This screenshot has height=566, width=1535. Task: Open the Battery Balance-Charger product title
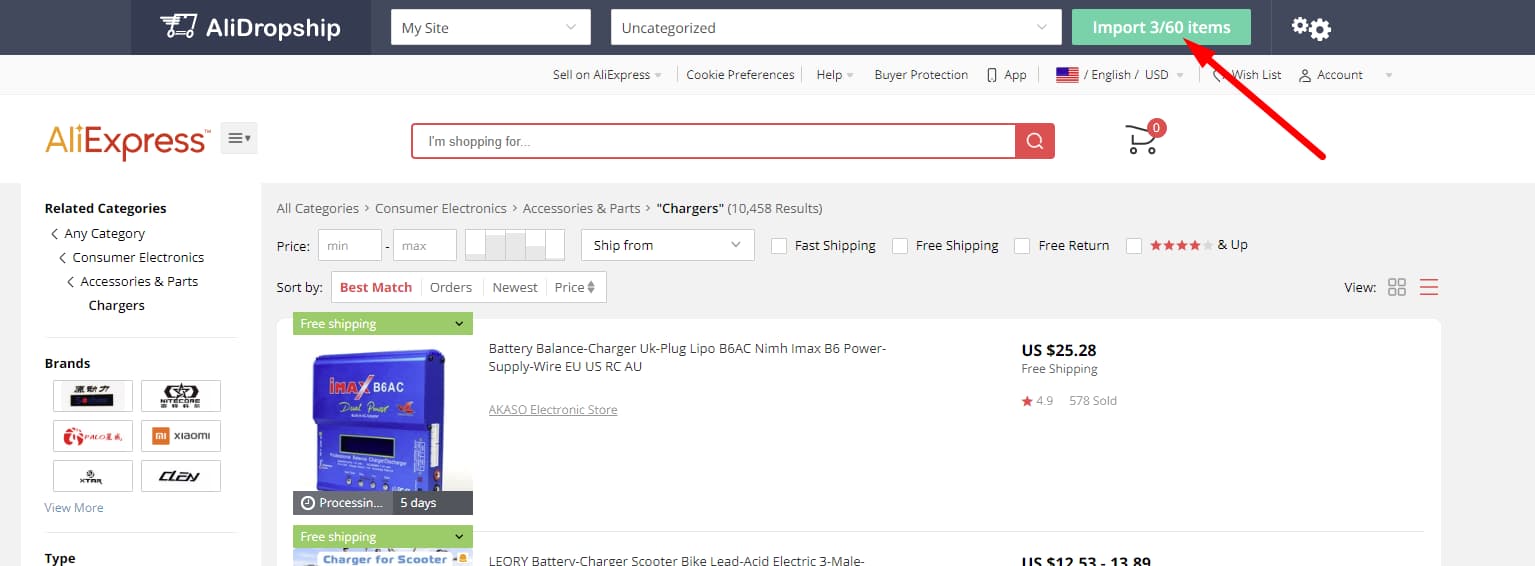coord(687,358)
